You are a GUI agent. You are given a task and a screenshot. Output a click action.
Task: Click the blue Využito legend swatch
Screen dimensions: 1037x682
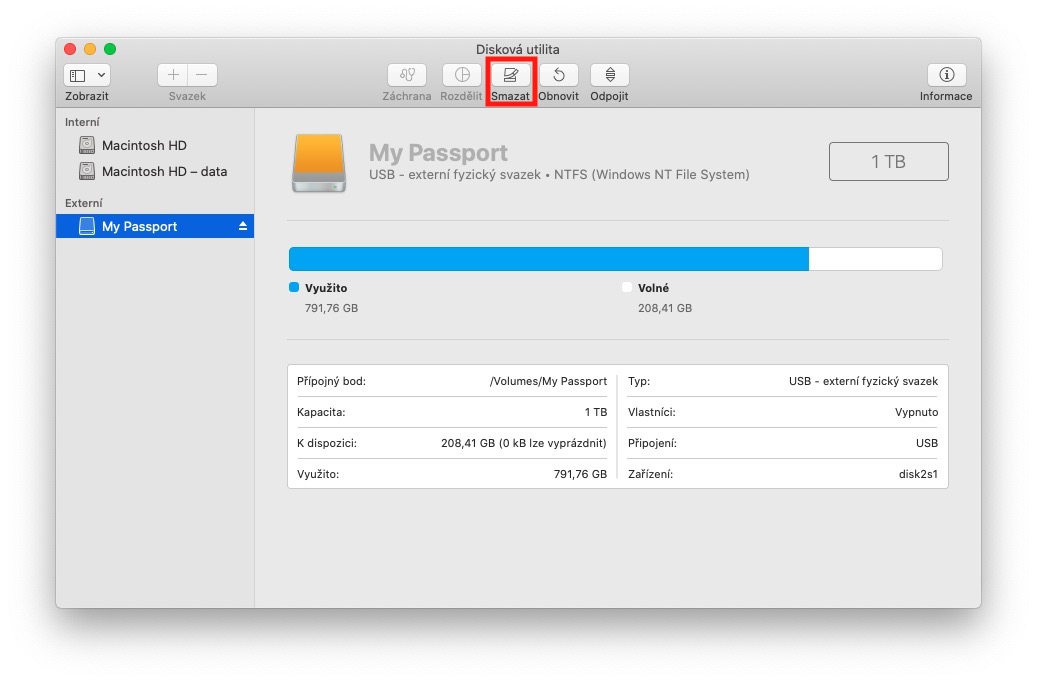point(294,287)
